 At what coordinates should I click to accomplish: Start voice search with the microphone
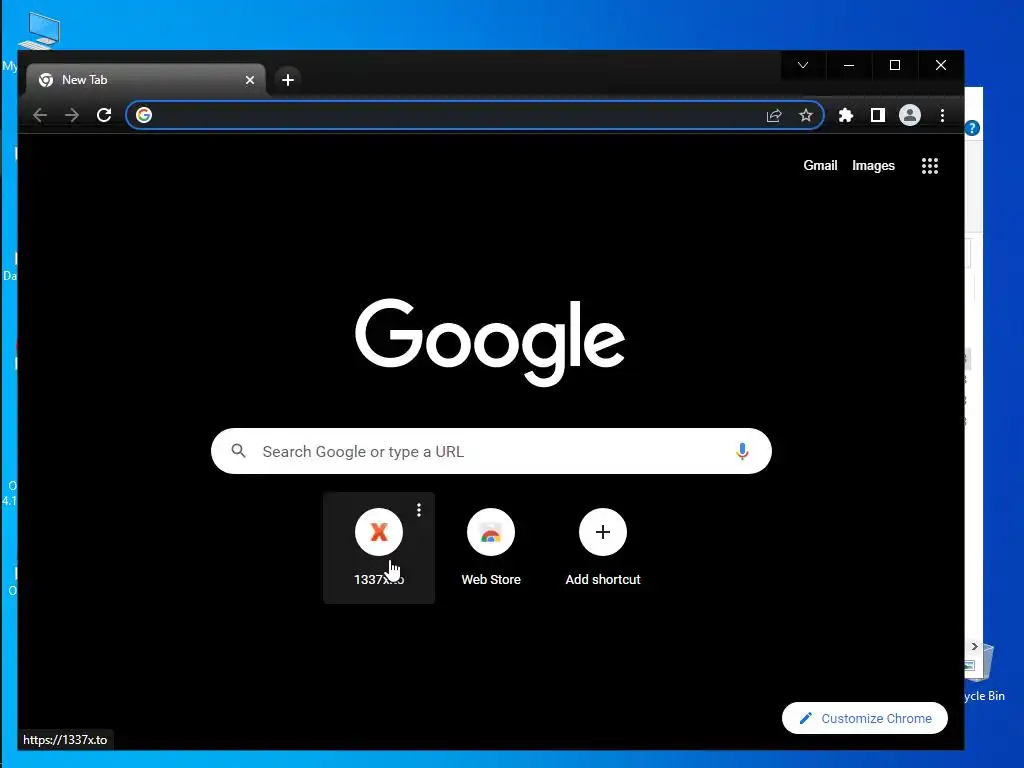point(742,451)
